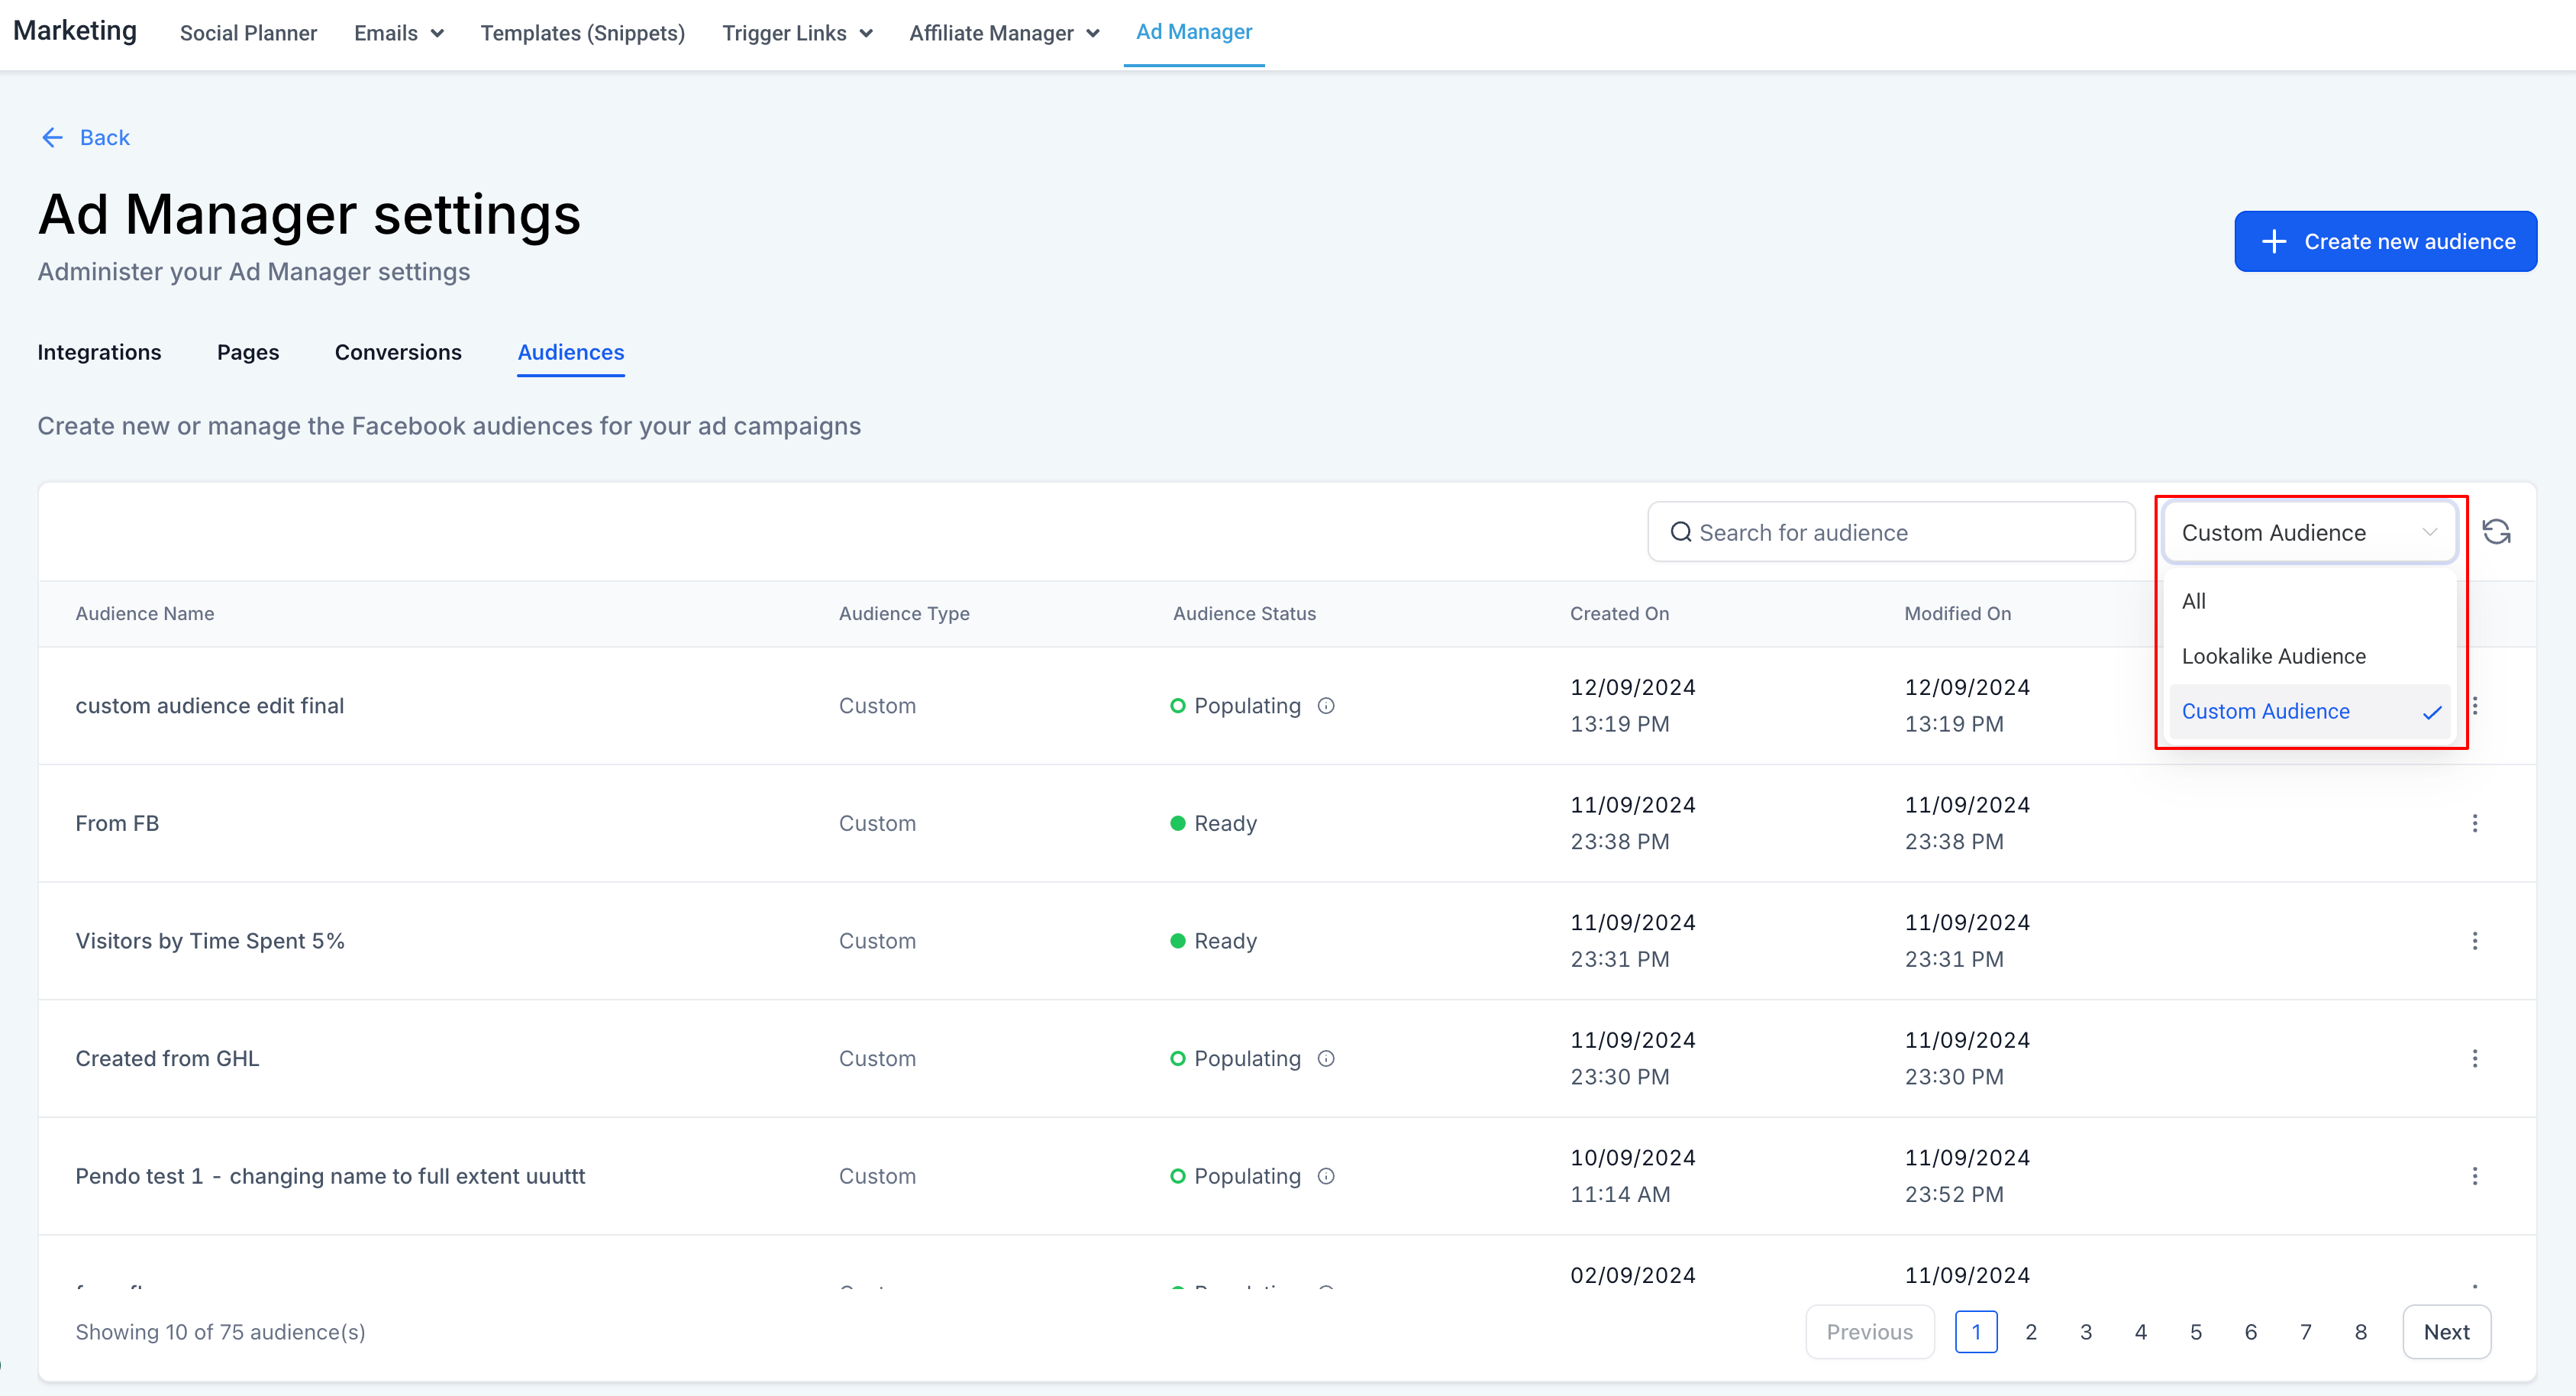Open three-dot menu for Pendo test 1 row

pyautogui.click(x=2474, y=1176)
